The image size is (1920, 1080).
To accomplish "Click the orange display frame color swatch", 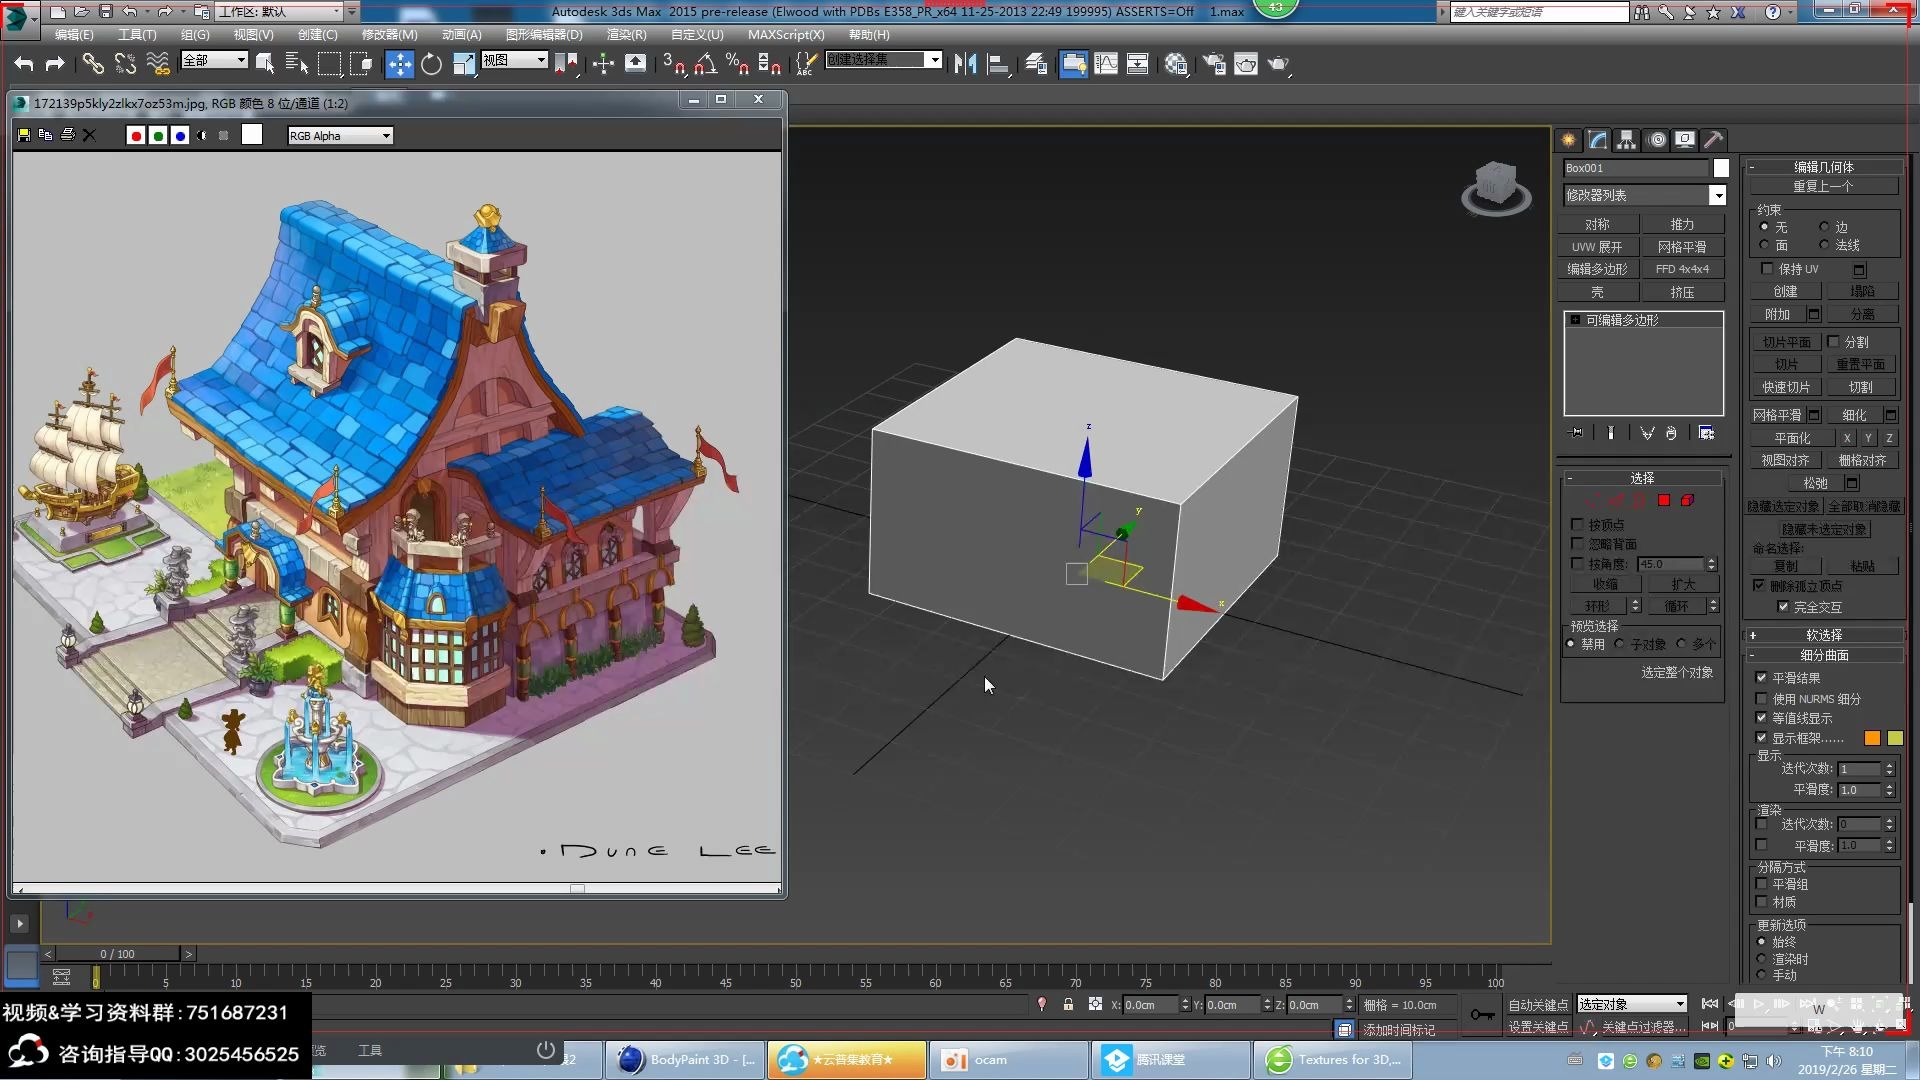I will (1871, 737).
